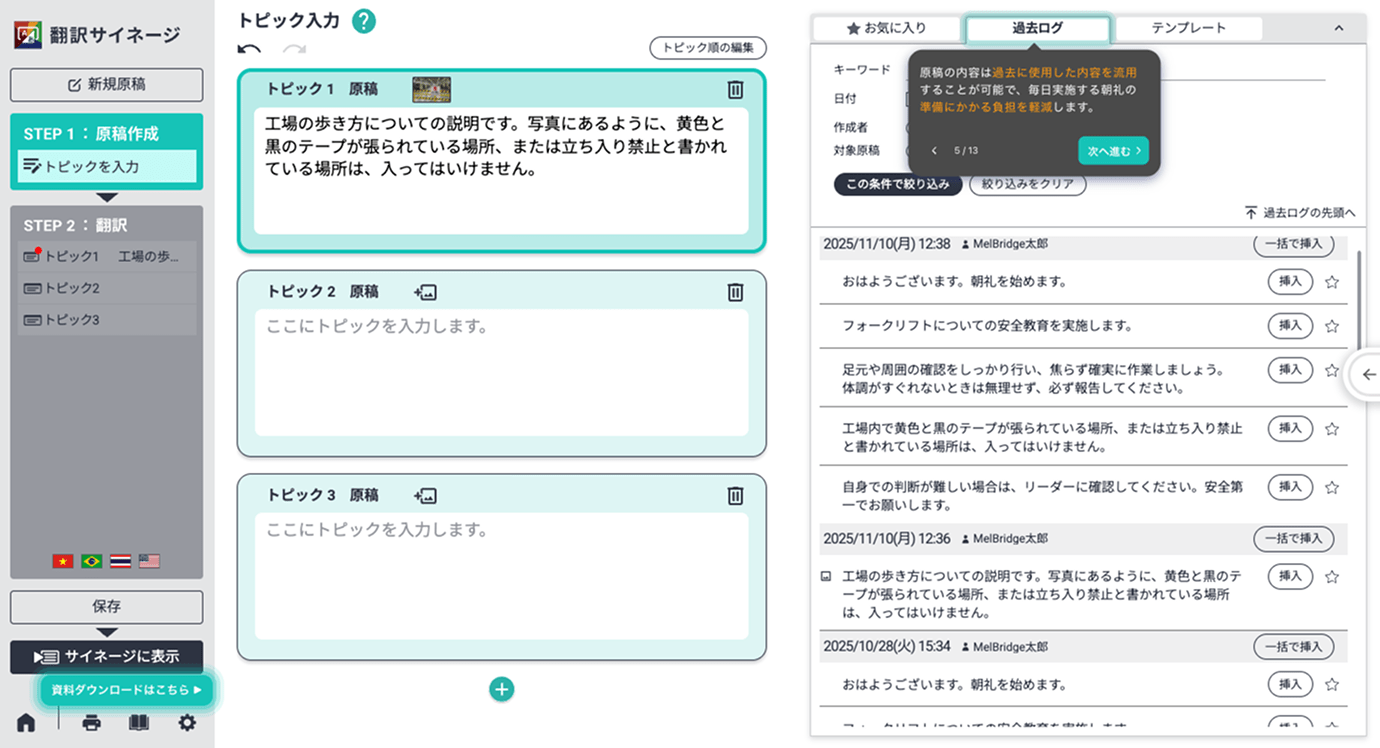
Task: Toggle star on 自身での判断 entry
Action: tap(1331, 488)
